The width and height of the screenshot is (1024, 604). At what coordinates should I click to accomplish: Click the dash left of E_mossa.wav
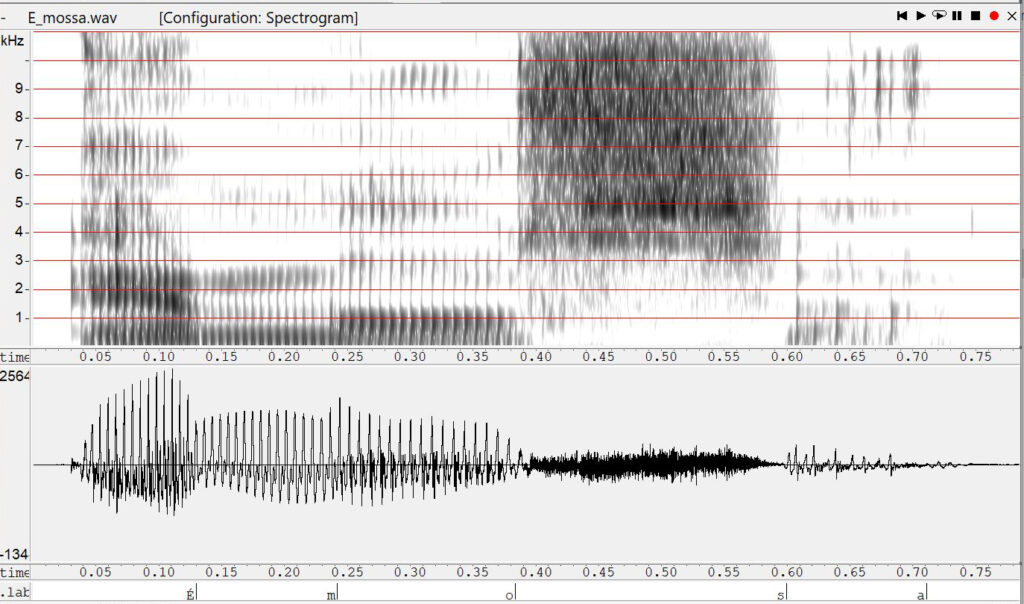[5, 18]
